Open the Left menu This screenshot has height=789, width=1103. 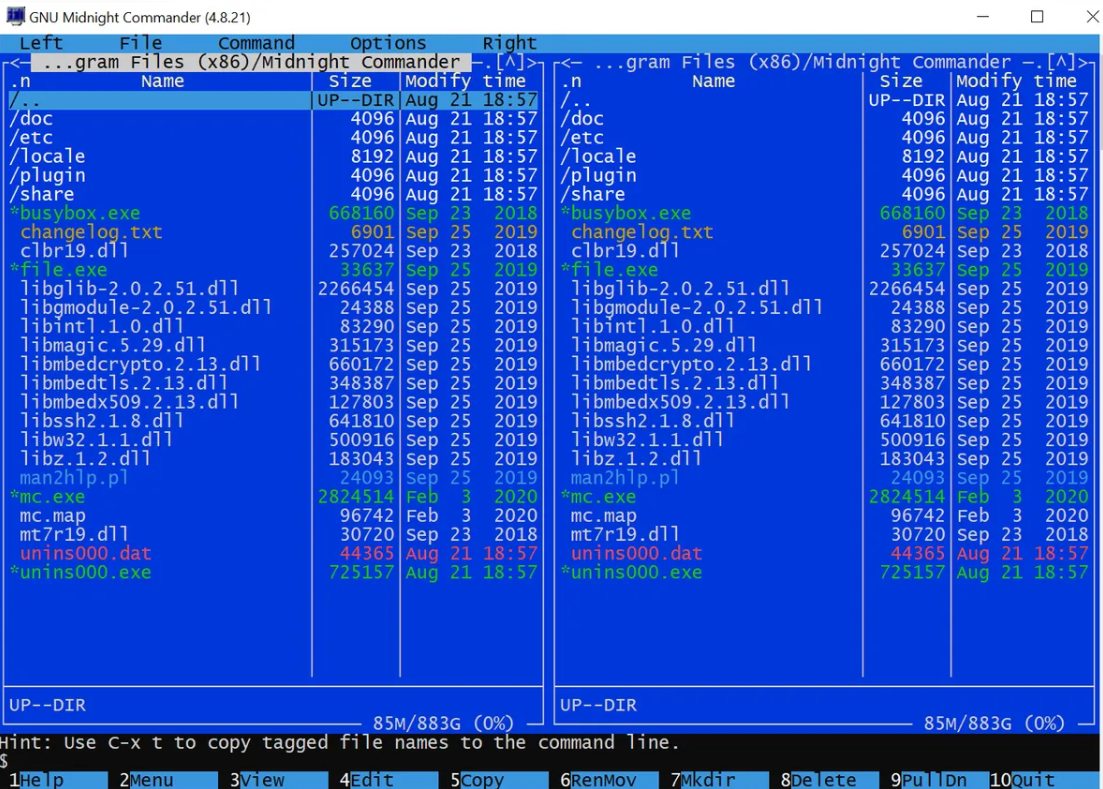(42, 43)
